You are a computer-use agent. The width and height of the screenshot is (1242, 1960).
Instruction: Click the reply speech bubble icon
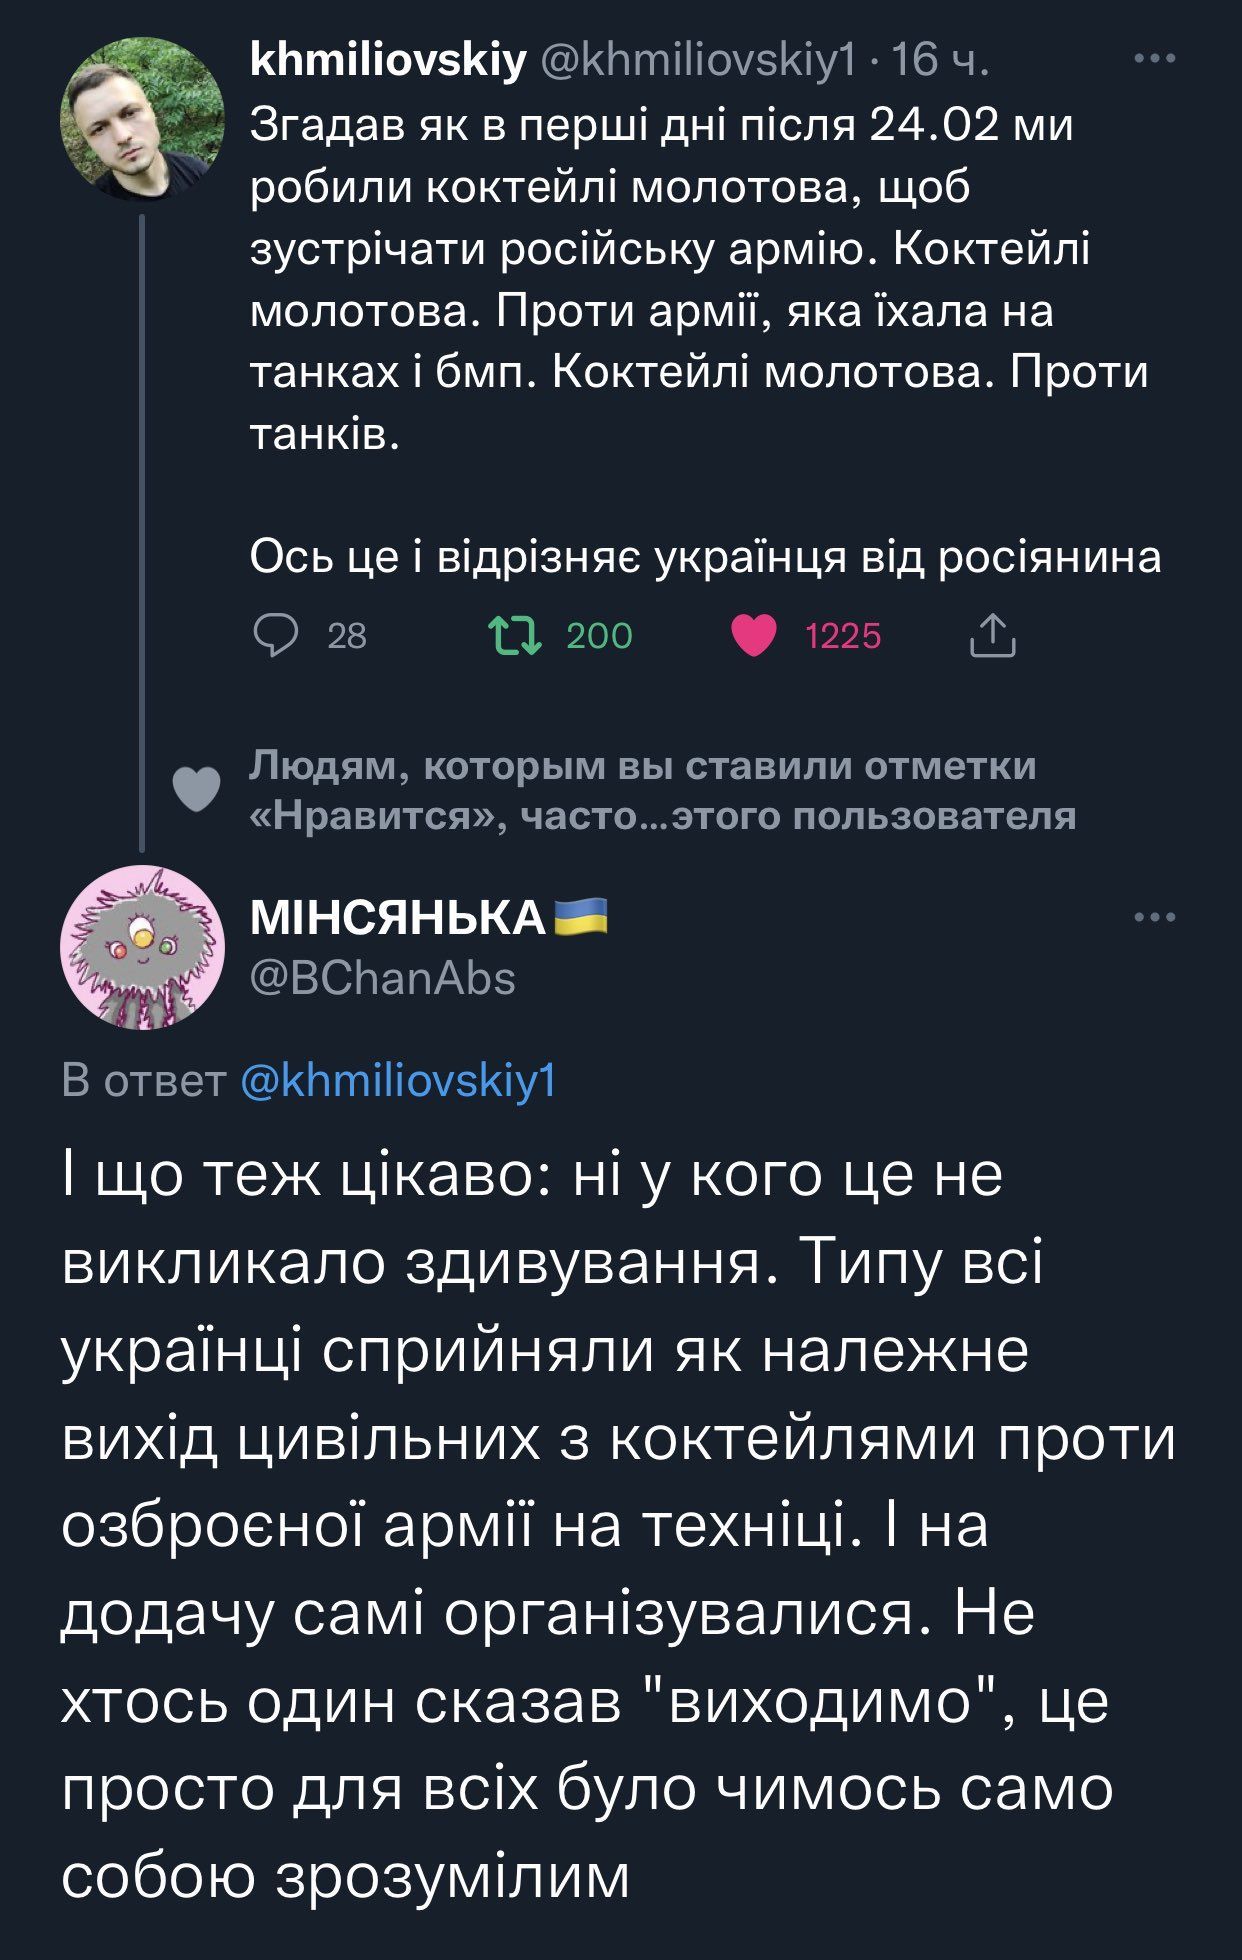click(x=277, y=635)
